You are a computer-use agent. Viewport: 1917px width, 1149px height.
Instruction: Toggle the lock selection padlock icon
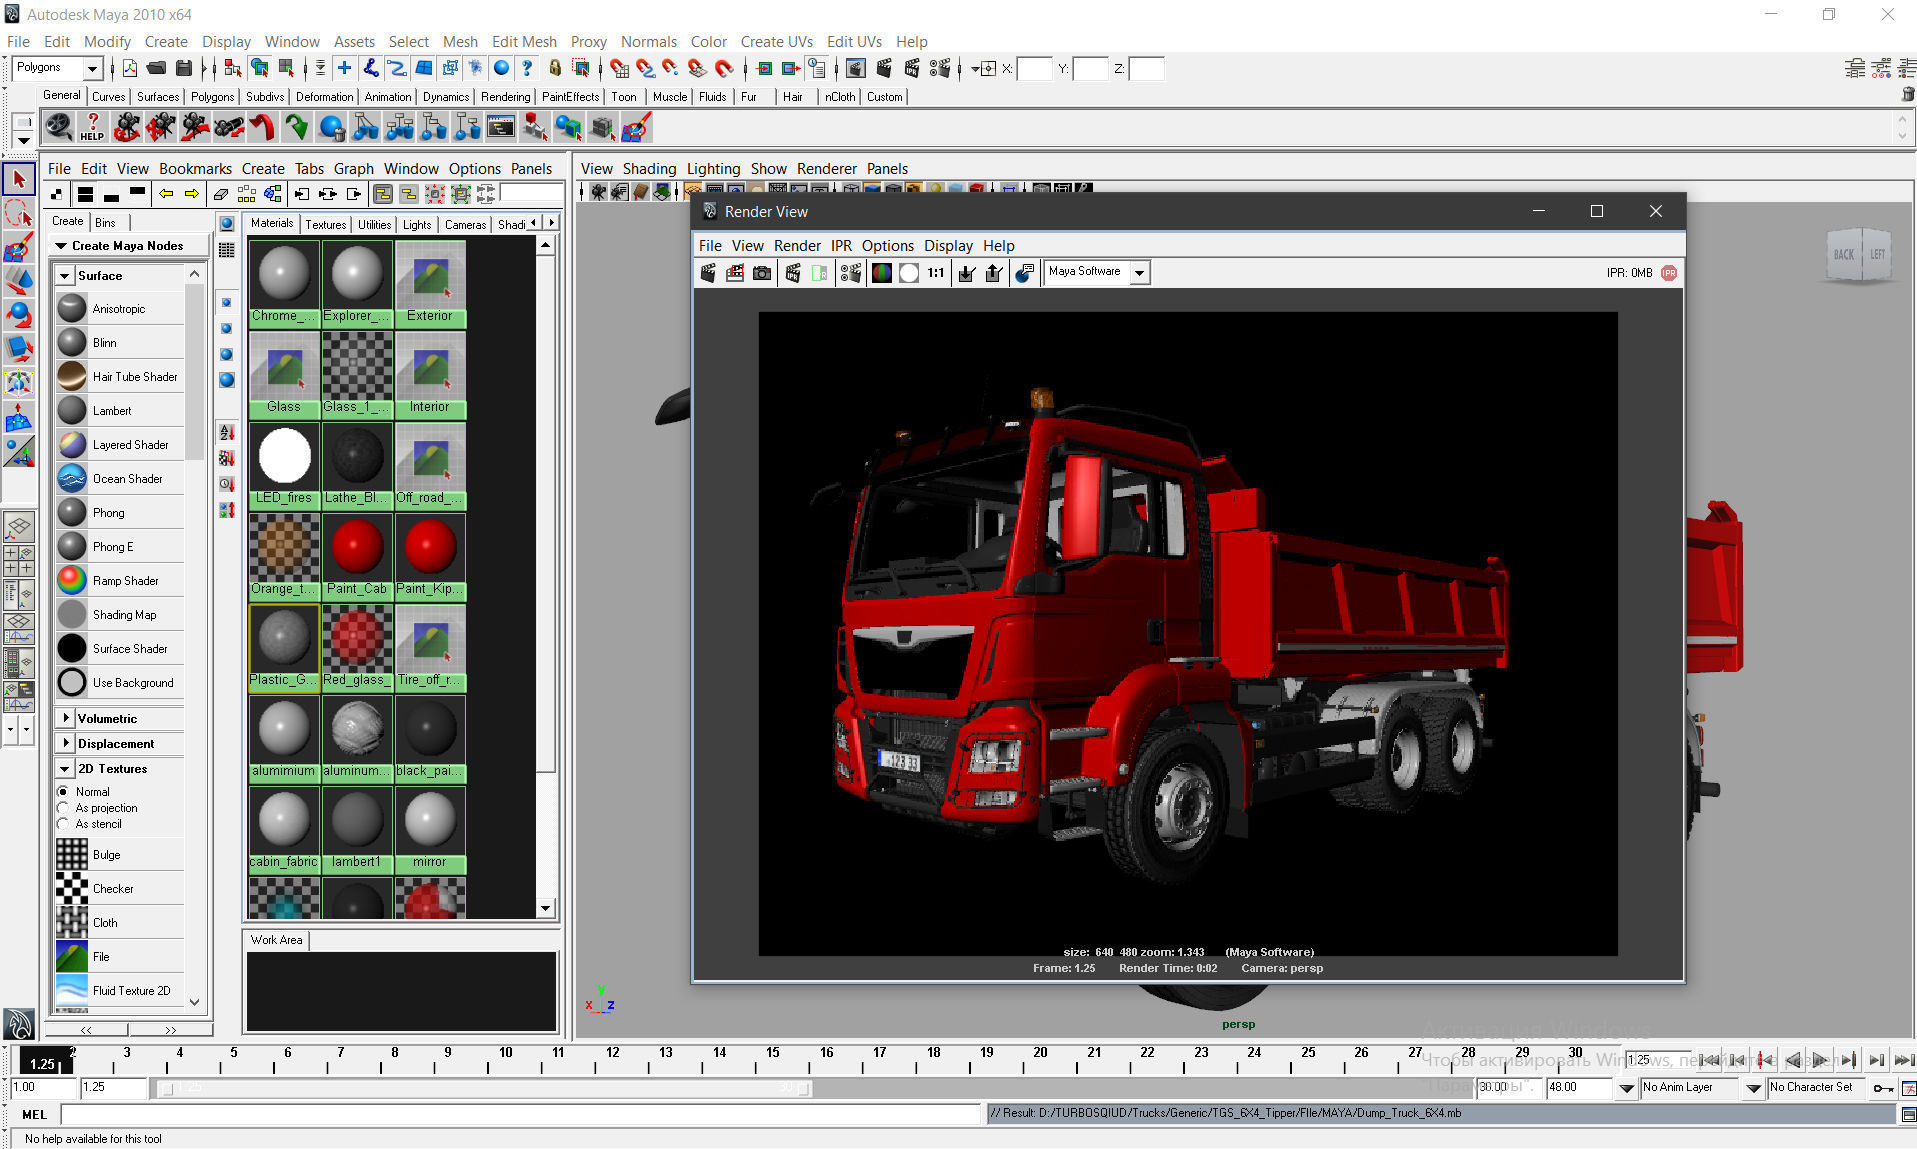[x=555, y=68]
